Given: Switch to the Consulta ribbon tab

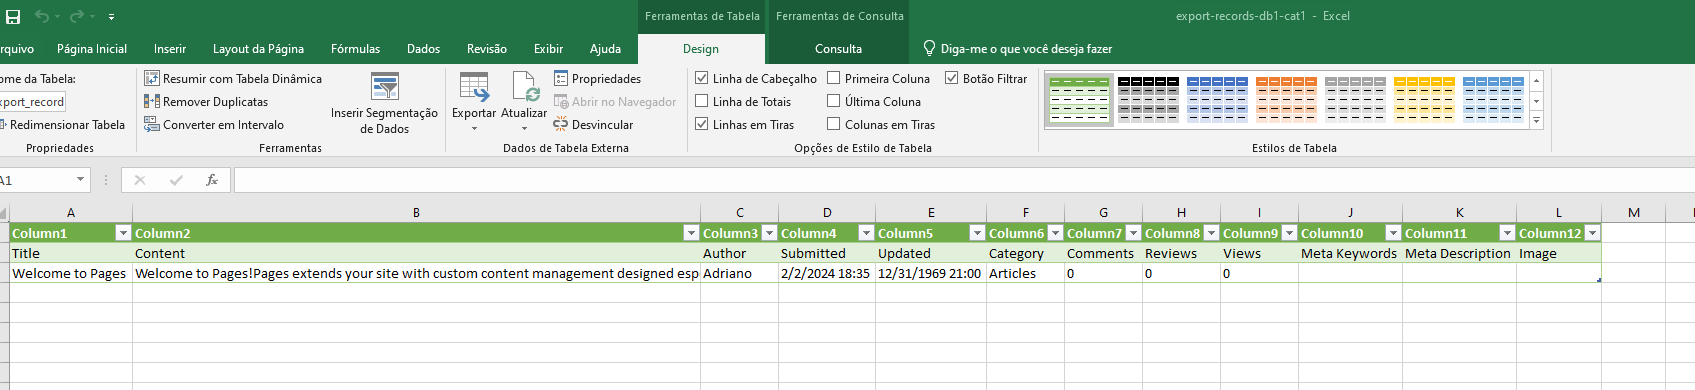Looking at the screenshot, I should click(838, 49).
